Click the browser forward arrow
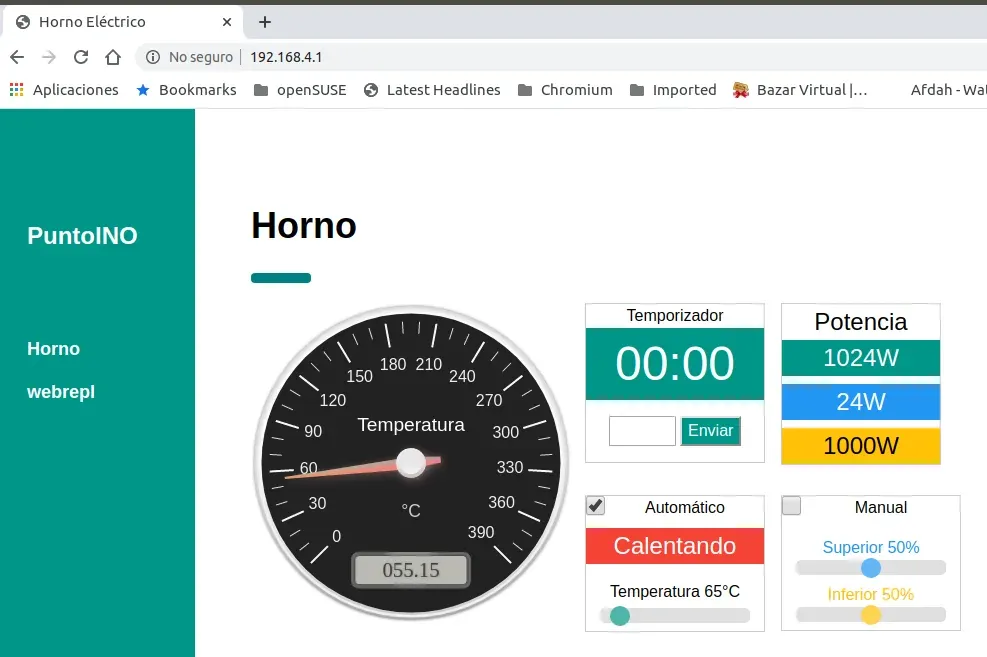 click(x=48, y=57)
